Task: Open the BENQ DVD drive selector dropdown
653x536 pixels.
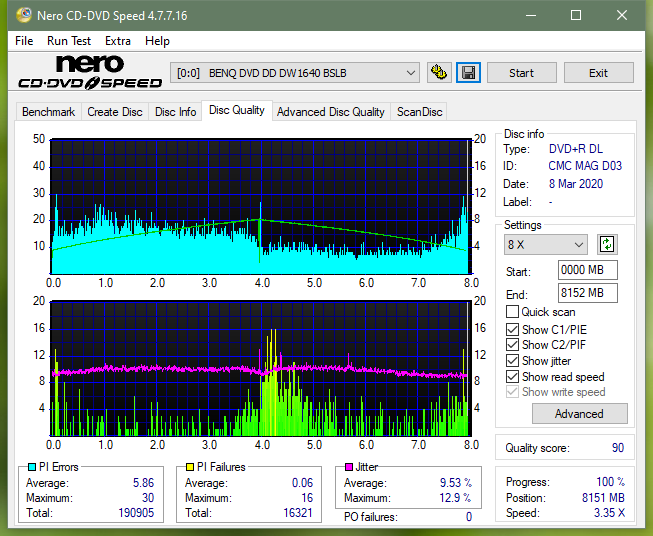Action: click(294, 73)
